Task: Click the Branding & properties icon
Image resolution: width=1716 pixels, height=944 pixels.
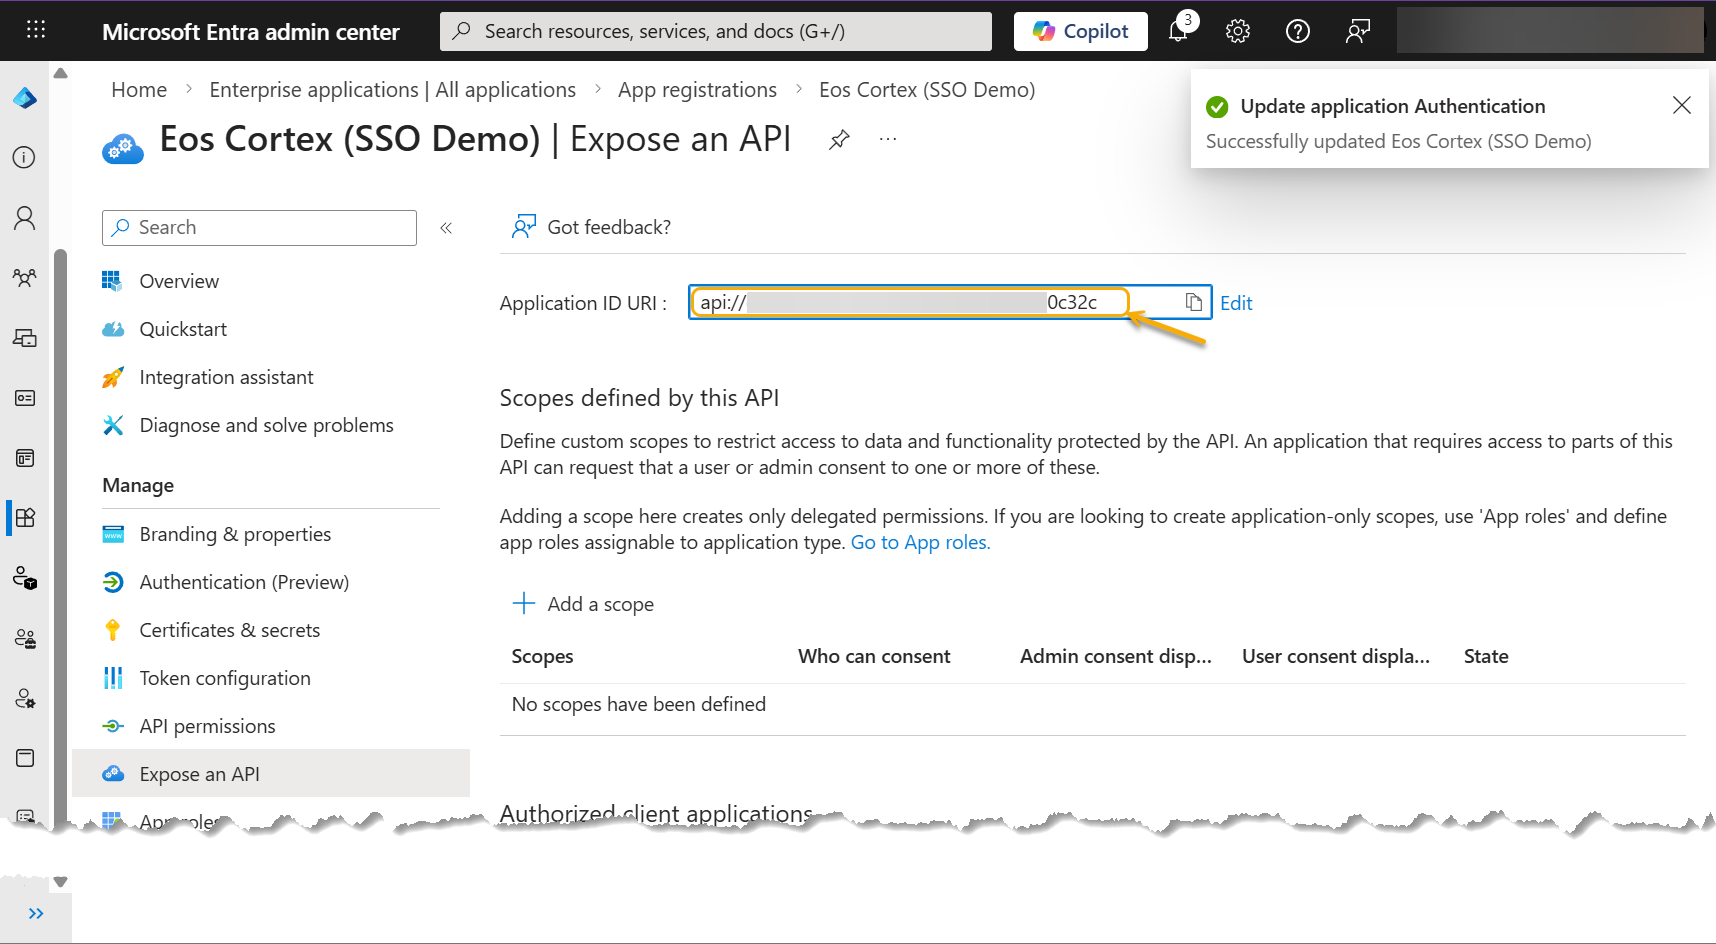Action: pos(113,534)
